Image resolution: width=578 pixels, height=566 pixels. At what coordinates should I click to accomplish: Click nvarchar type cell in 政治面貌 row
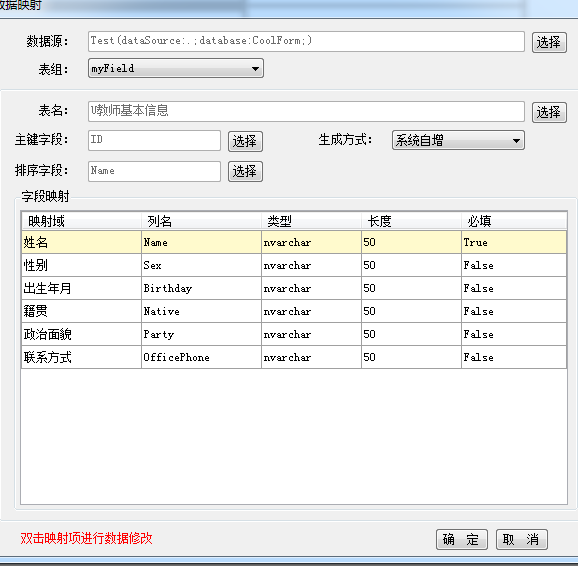coord(311,334)
